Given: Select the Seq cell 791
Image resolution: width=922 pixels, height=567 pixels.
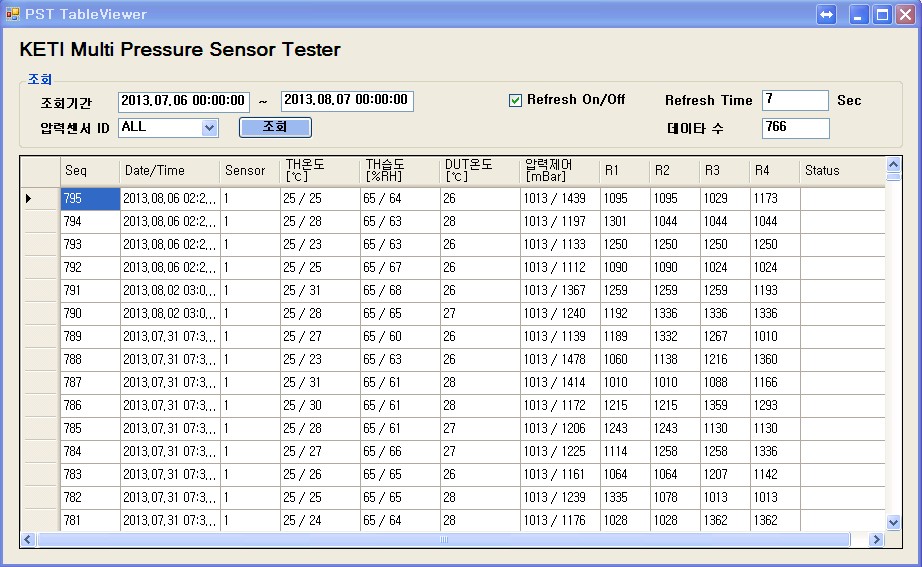Looking at the screenshot, I should click(90, 291).
